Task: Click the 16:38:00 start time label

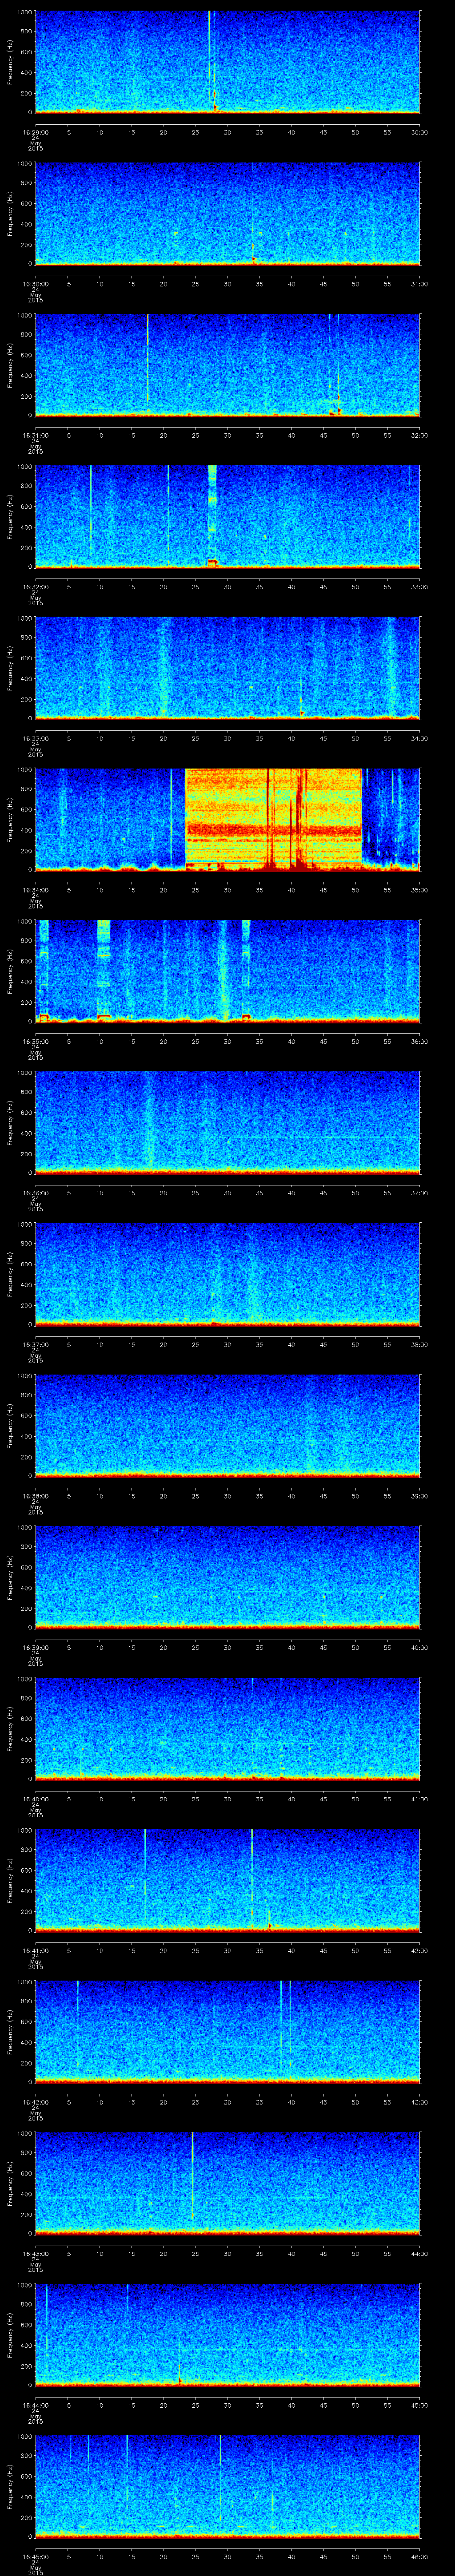Action: (x=35, y=1495)
